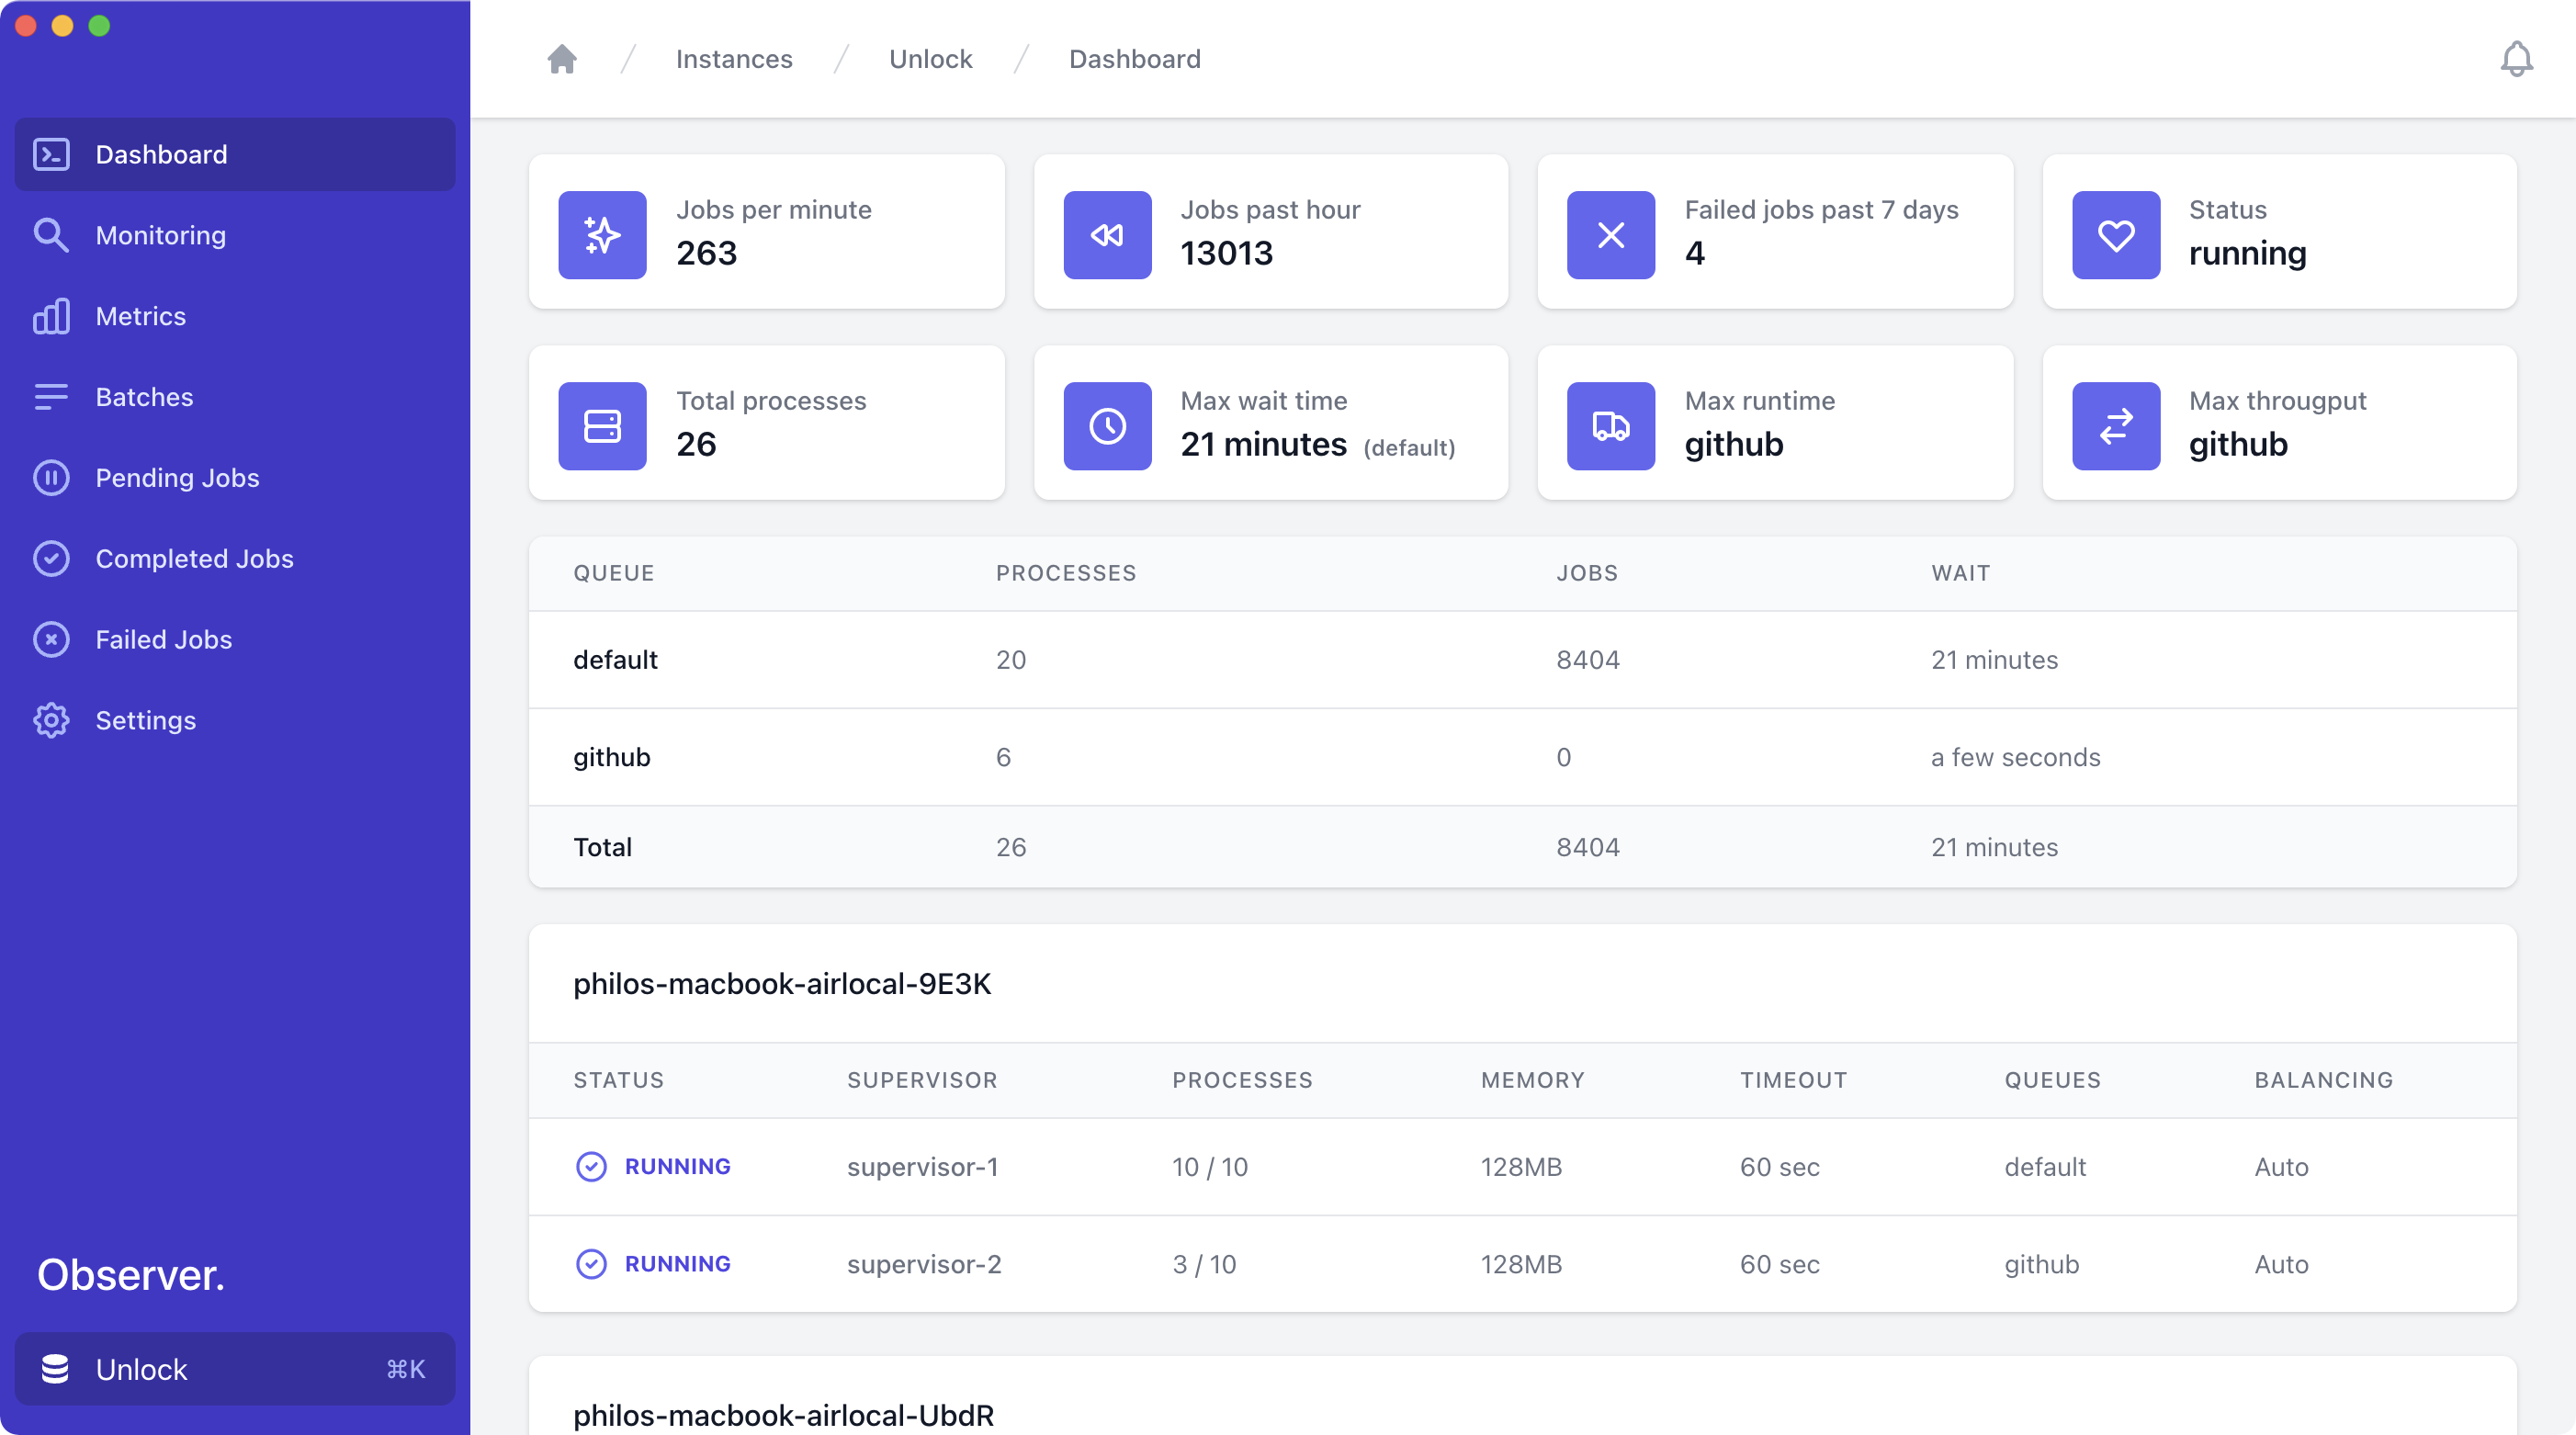
Task: Click the Status heart icon
Action: (x=2116, y=235)
